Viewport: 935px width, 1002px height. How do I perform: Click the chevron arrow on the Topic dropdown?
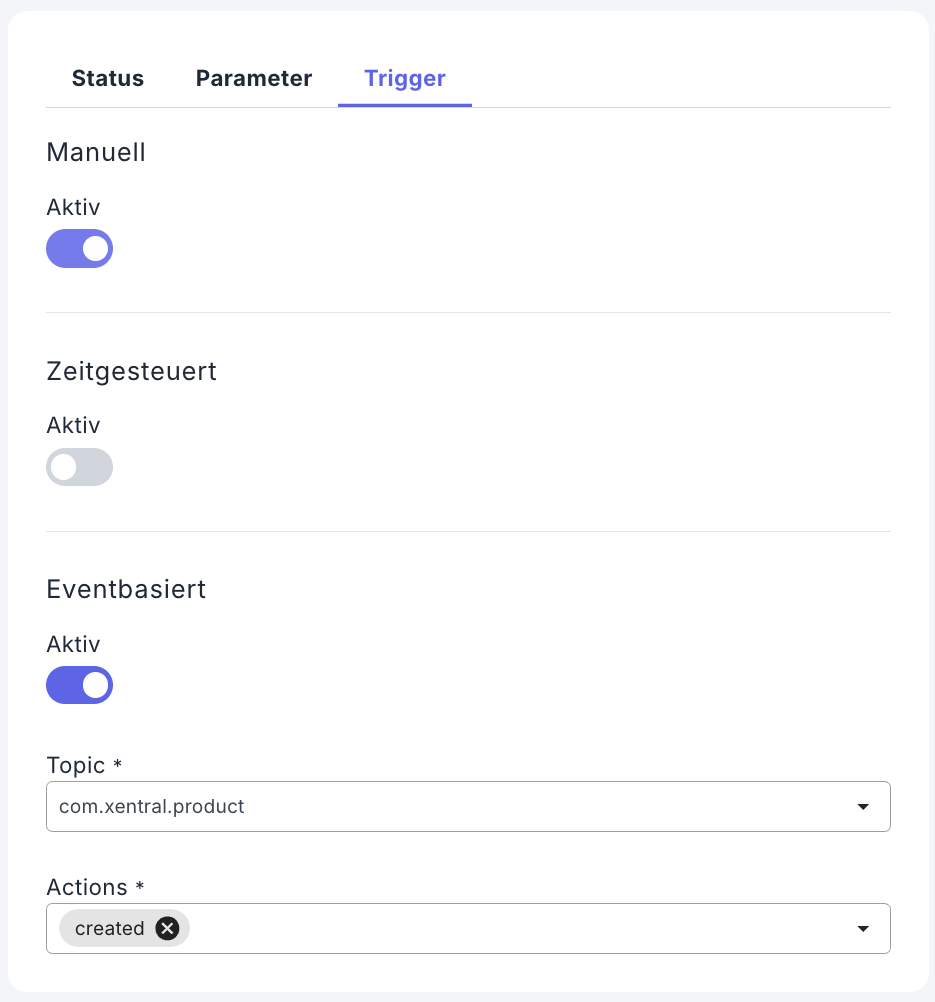[862, 806]
